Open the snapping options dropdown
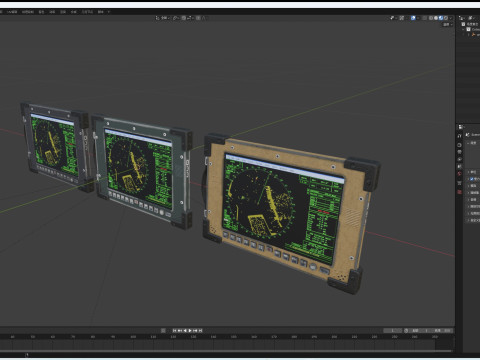Screen dimensions: 480x360 tap(190, 18)
